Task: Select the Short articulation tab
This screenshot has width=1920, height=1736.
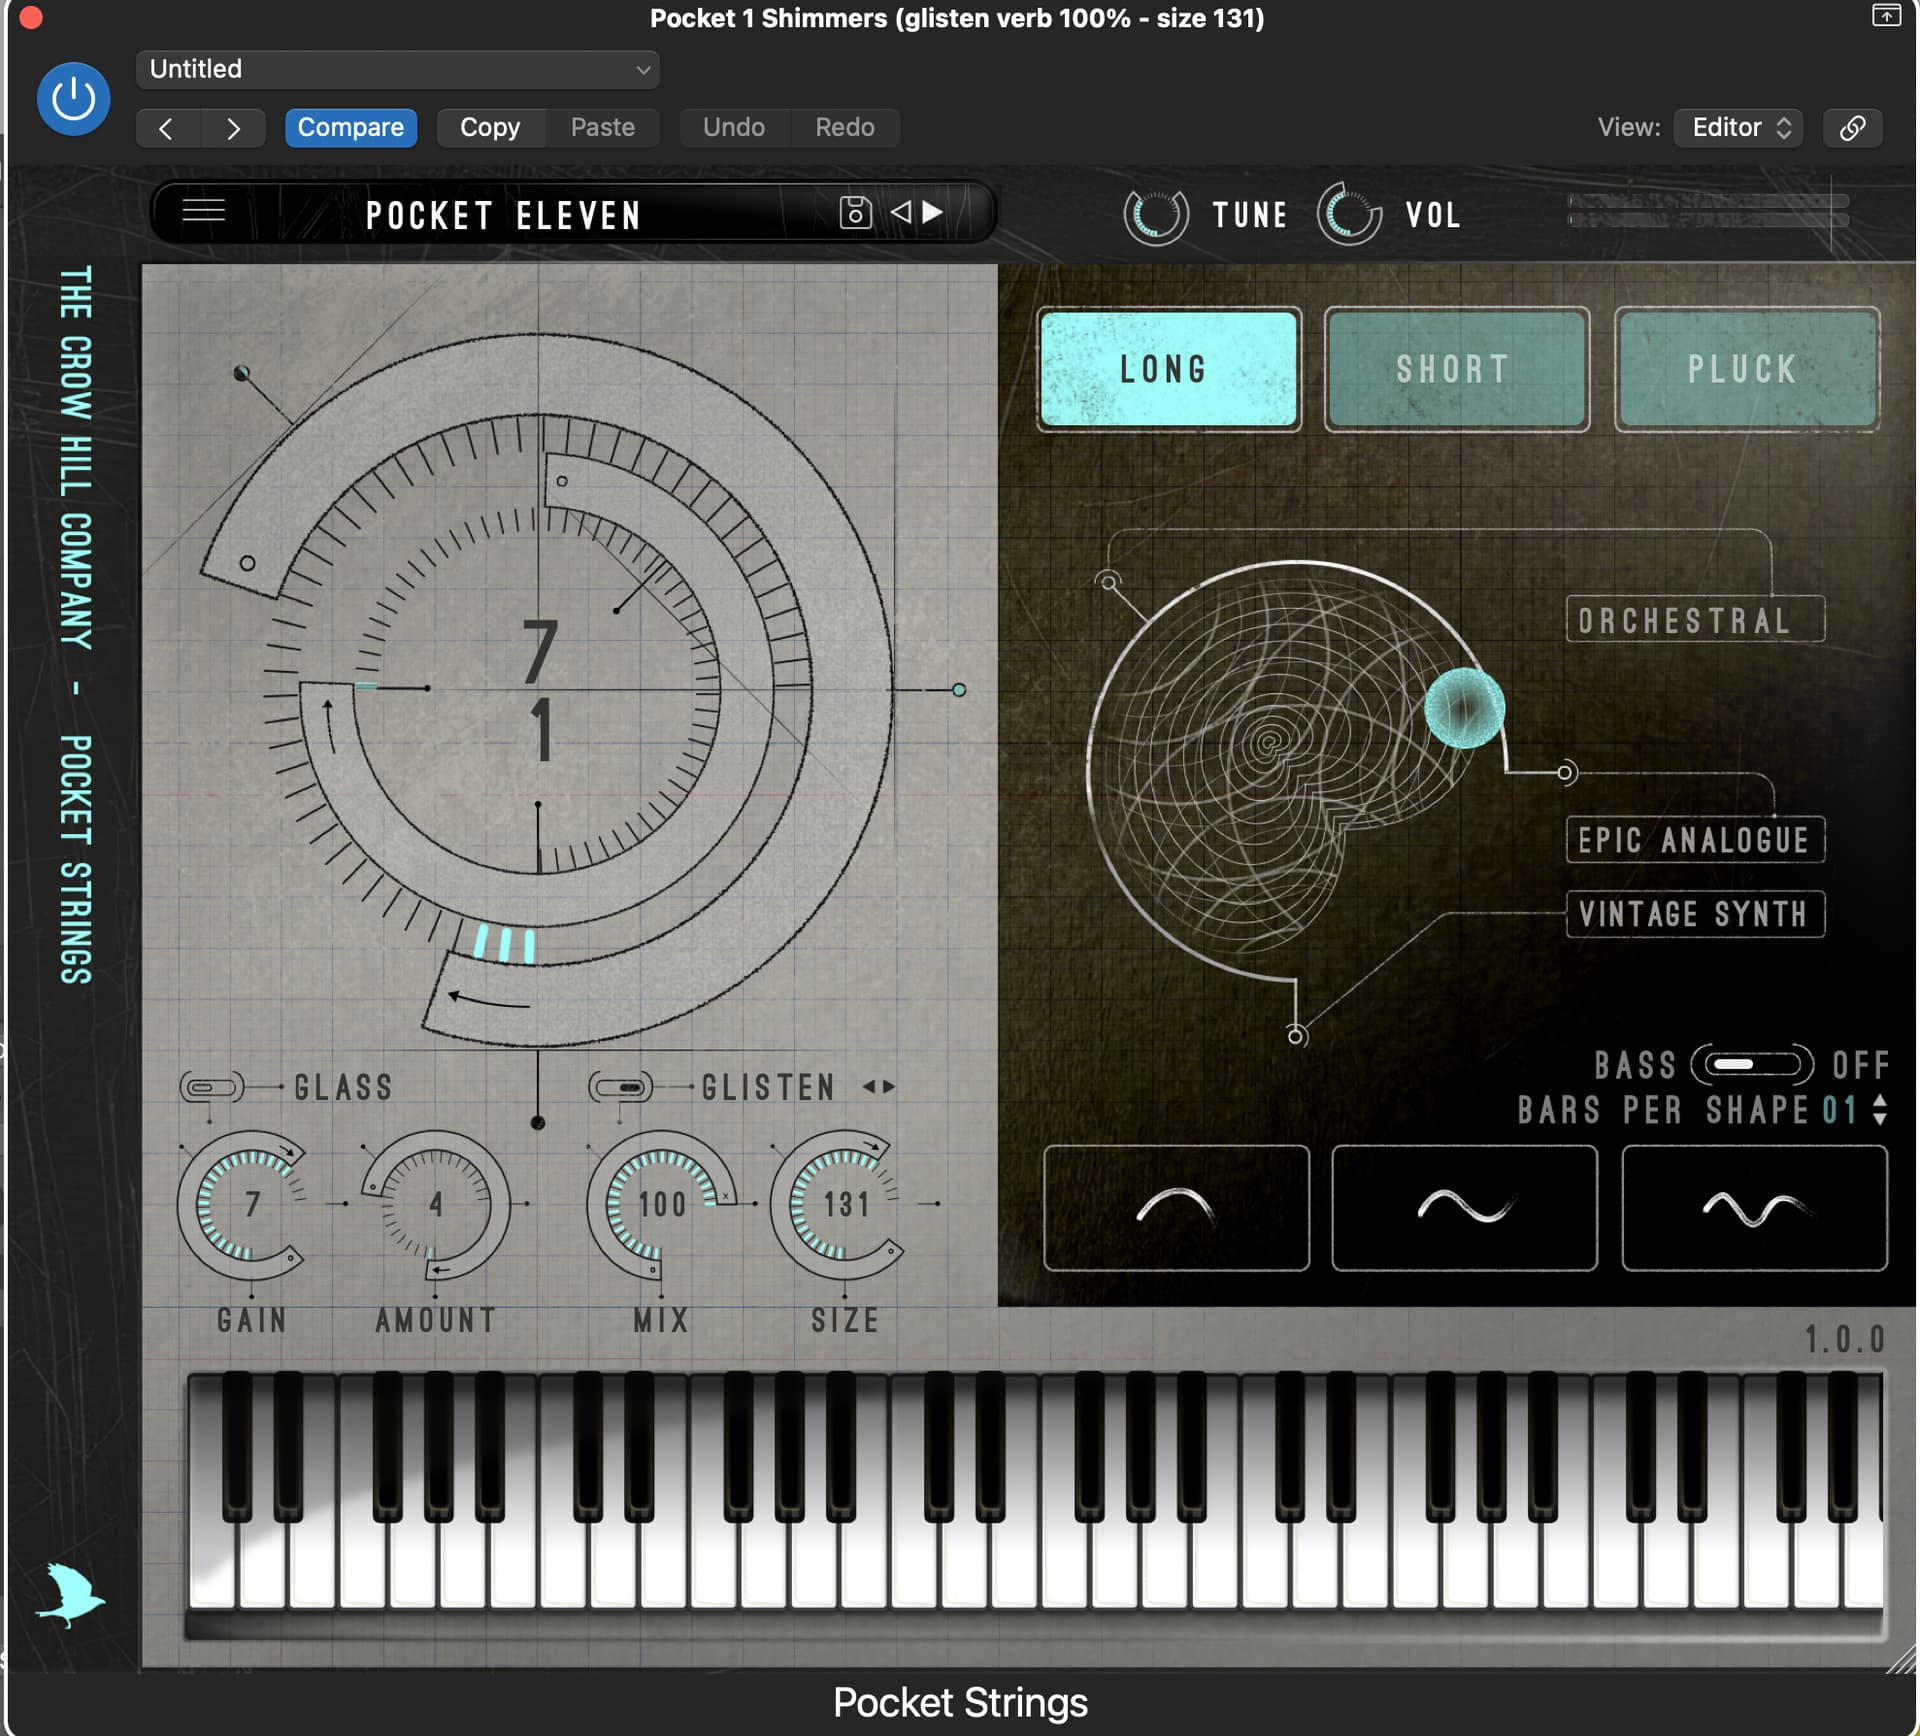Action: (x=1456, y=369)
